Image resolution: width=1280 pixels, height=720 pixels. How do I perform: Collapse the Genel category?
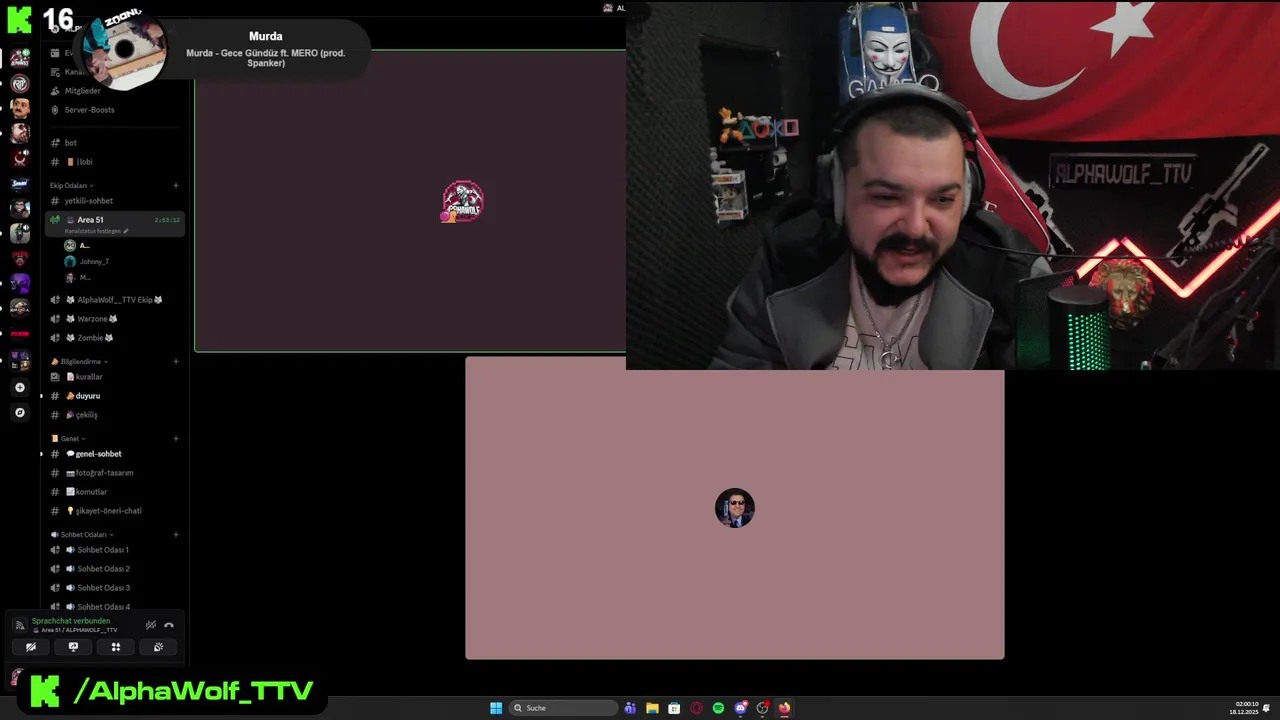coord(68,438)
